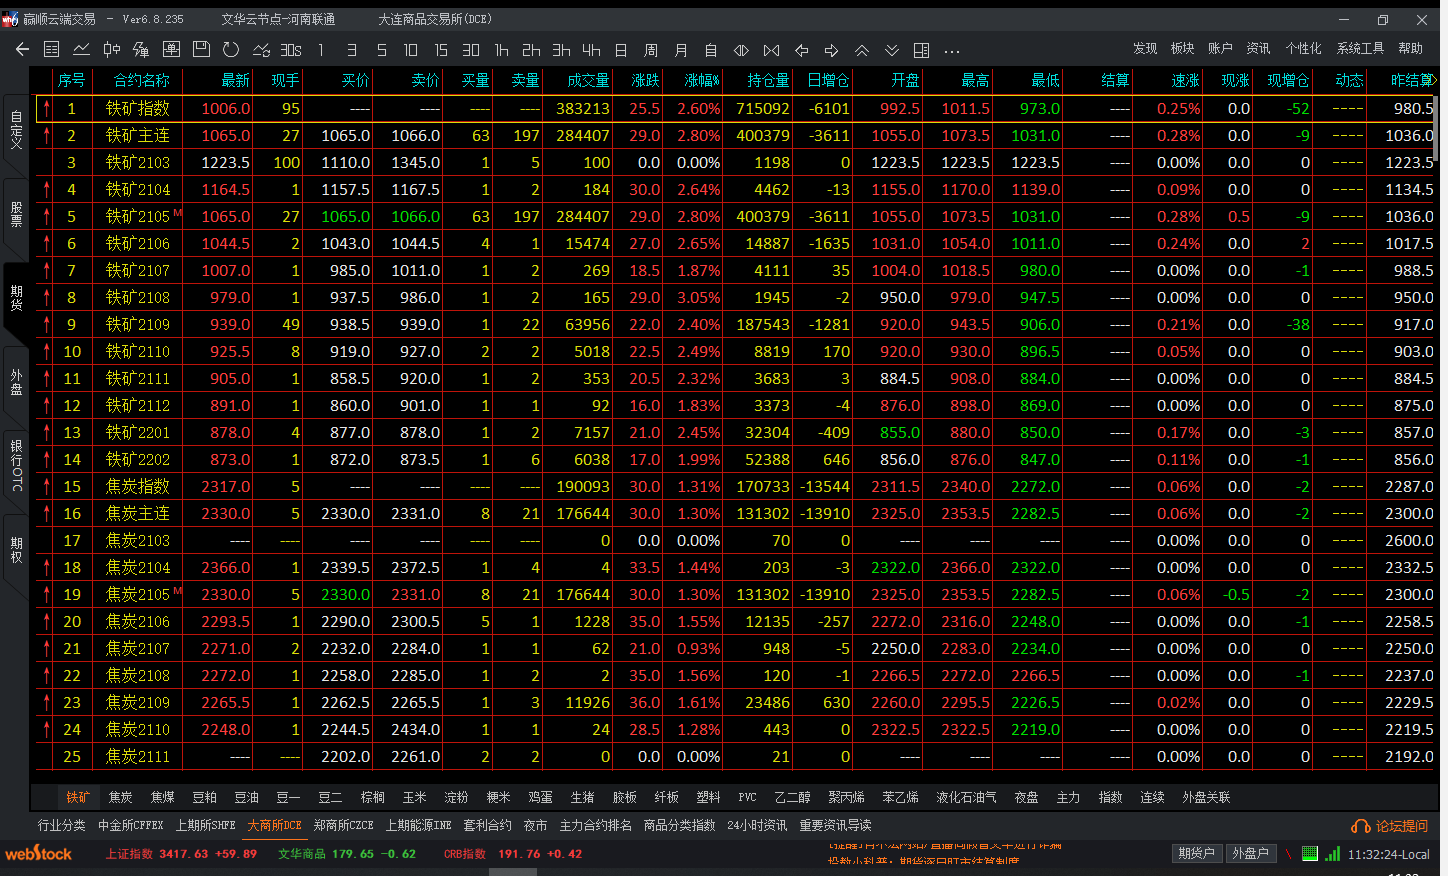
Task: Select the 焦煤 commodity tab
Action: (x=163, y=797)
